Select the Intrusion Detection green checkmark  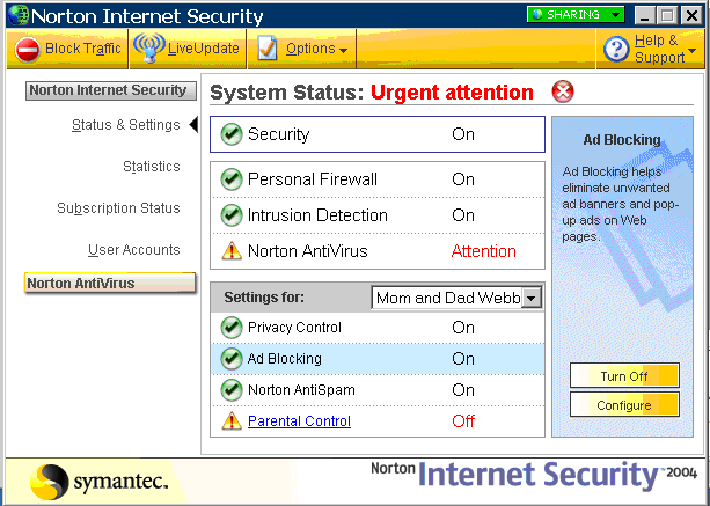point(231,215)
